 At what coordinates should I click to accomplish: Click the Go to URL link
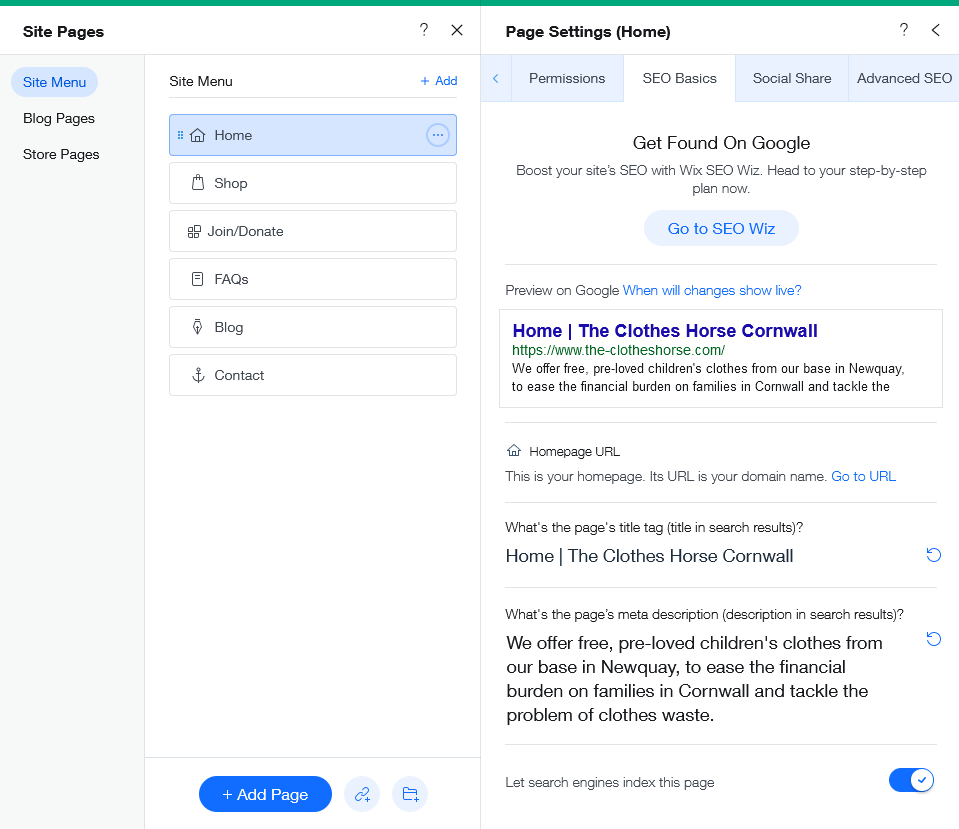click(x=863, y=476)
